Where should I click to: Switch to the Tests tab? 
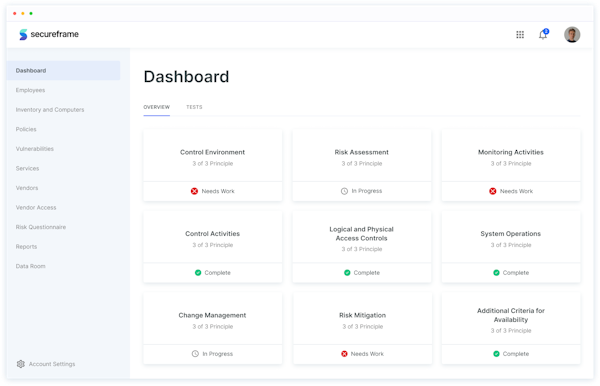click(x=194, y=107)
